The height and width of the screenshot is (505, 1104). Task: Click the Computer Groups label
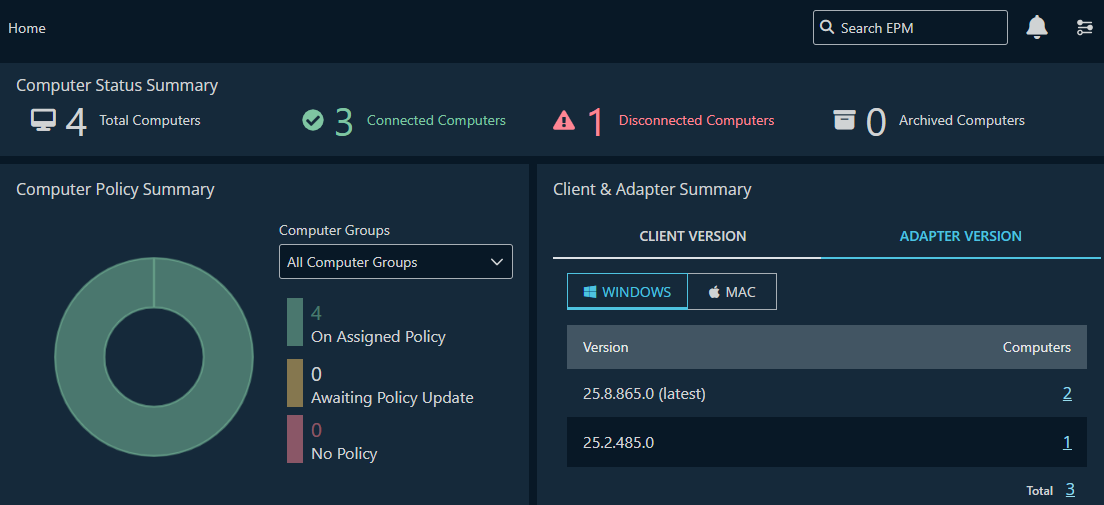[334, 230]
